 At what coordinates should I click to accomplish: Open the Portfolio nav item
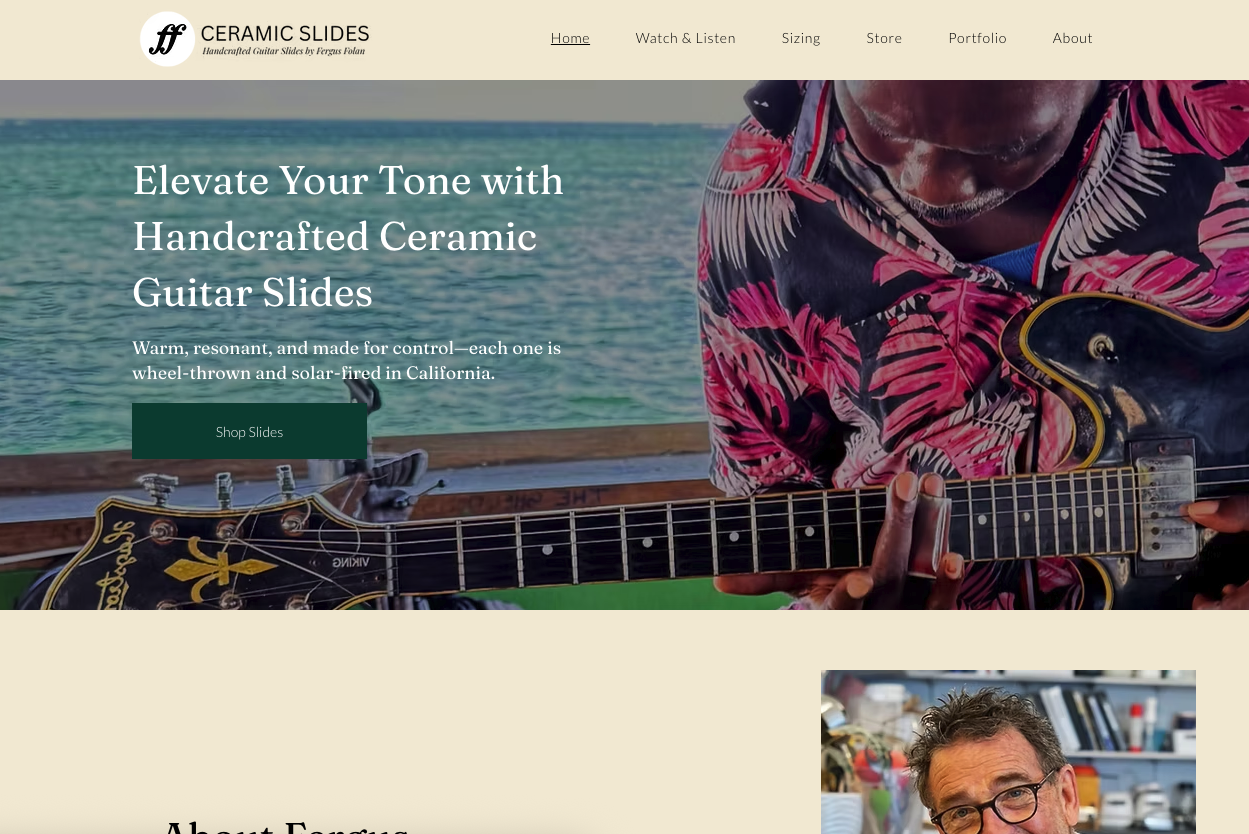pos(977,38)
